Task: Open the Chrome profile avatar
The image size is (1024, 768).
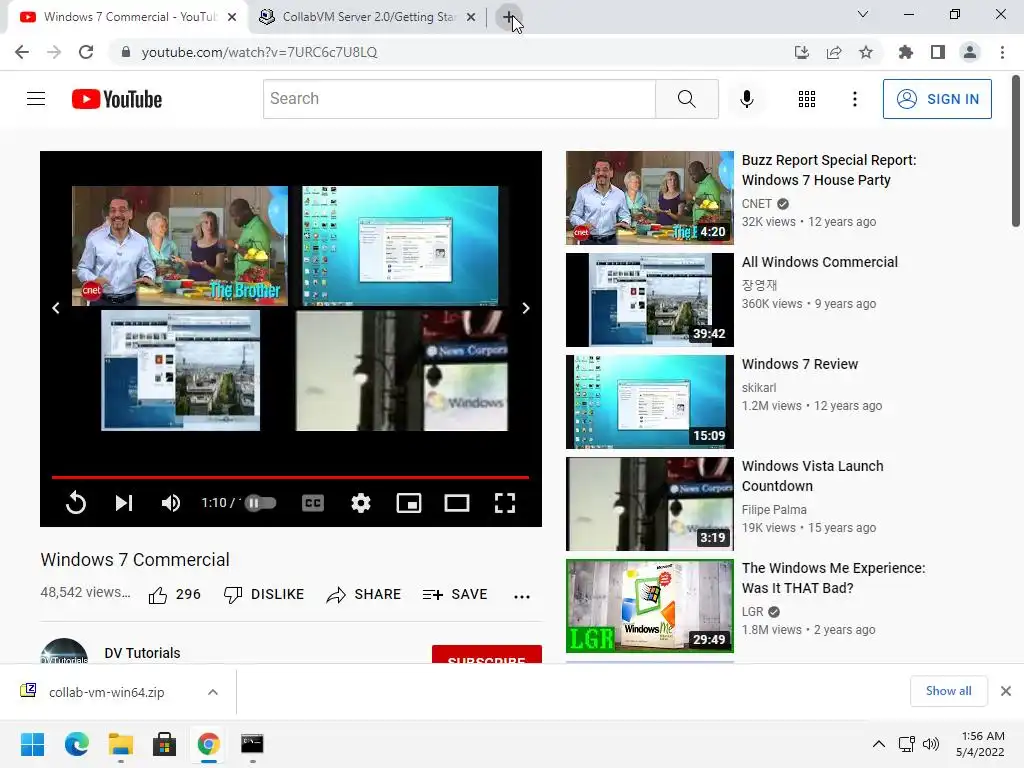Action: click(x=970, y=52)
